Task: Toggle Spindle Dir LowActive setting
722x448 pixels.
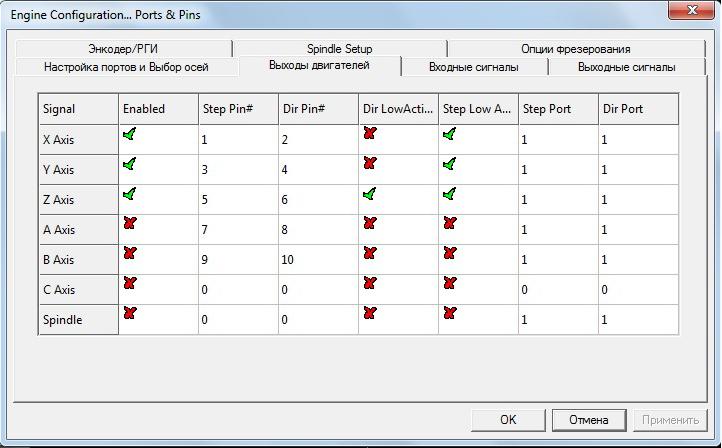Action: 370,313
